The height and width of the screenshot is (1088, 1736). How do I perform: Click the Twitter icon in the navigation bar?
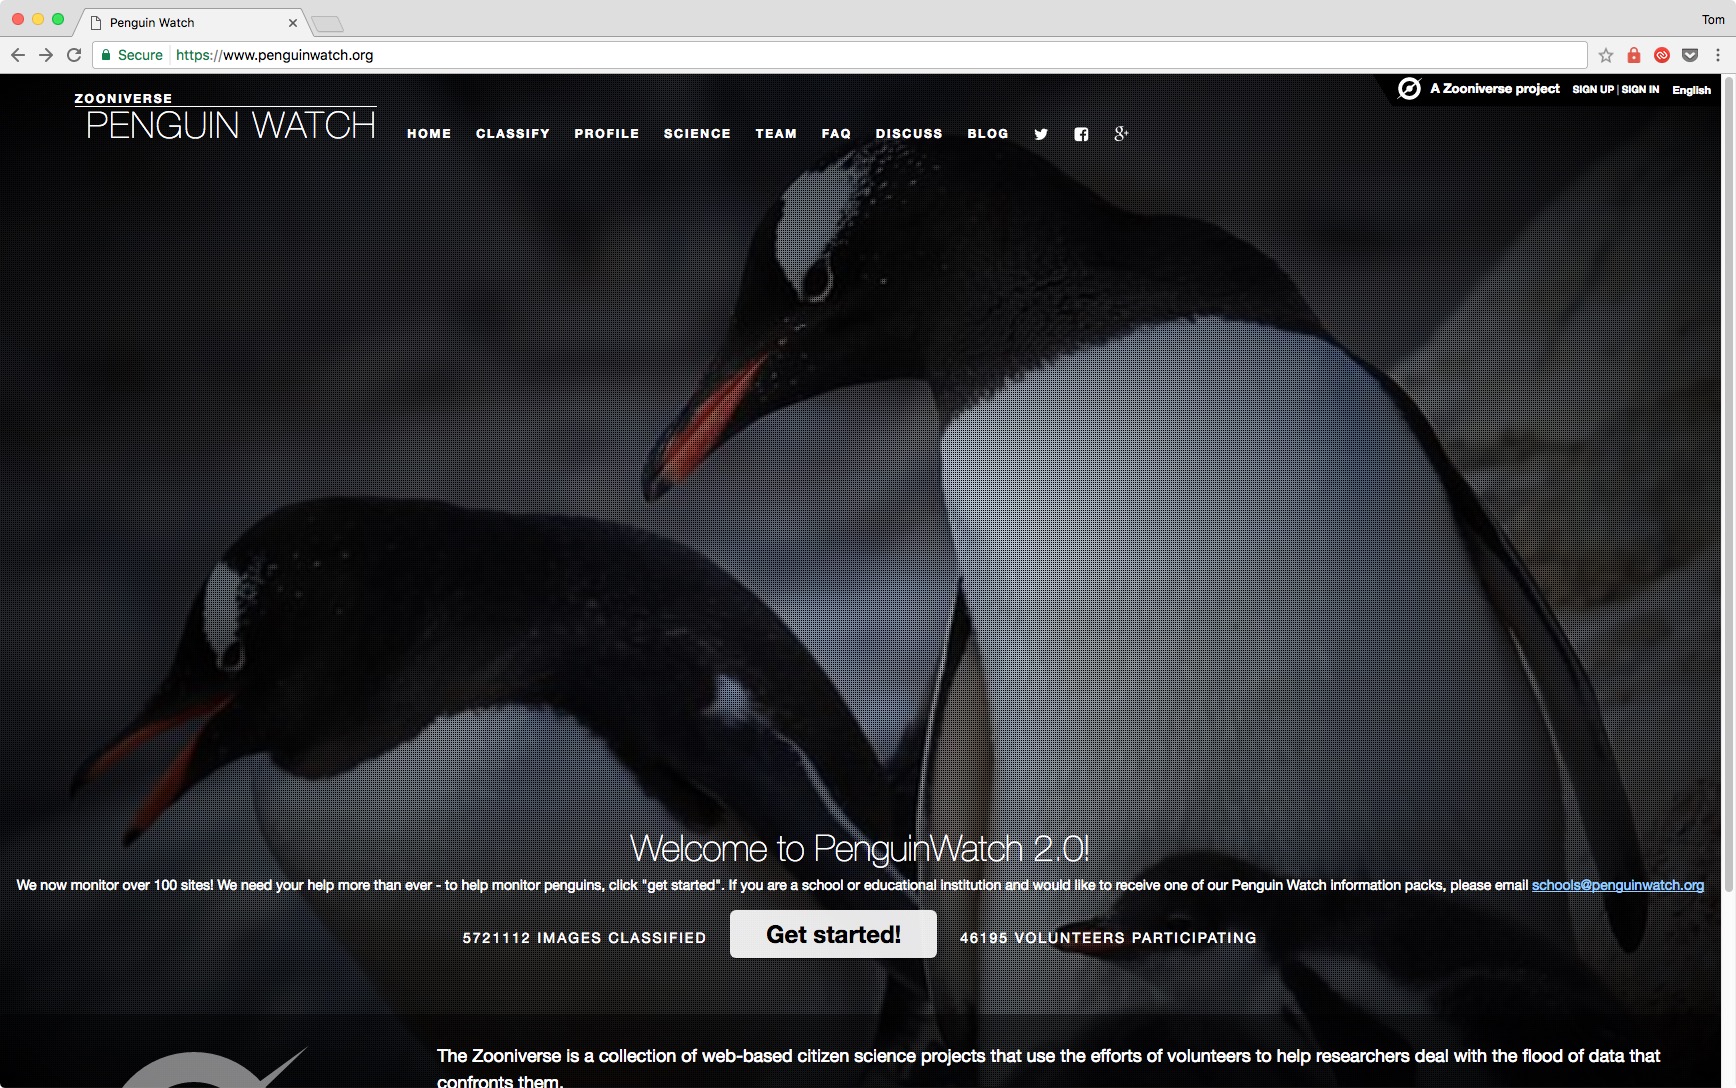[x=1041, y=133]
